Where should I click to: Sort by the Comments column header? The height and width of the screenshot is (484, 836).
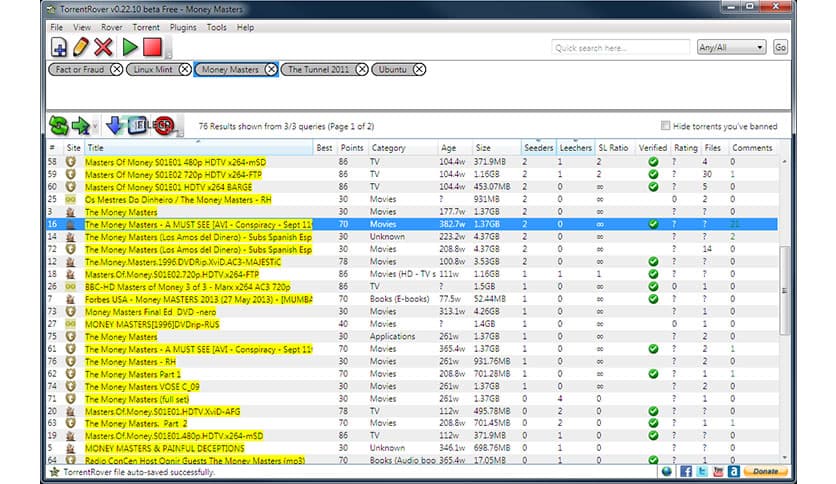coord(752,148)
